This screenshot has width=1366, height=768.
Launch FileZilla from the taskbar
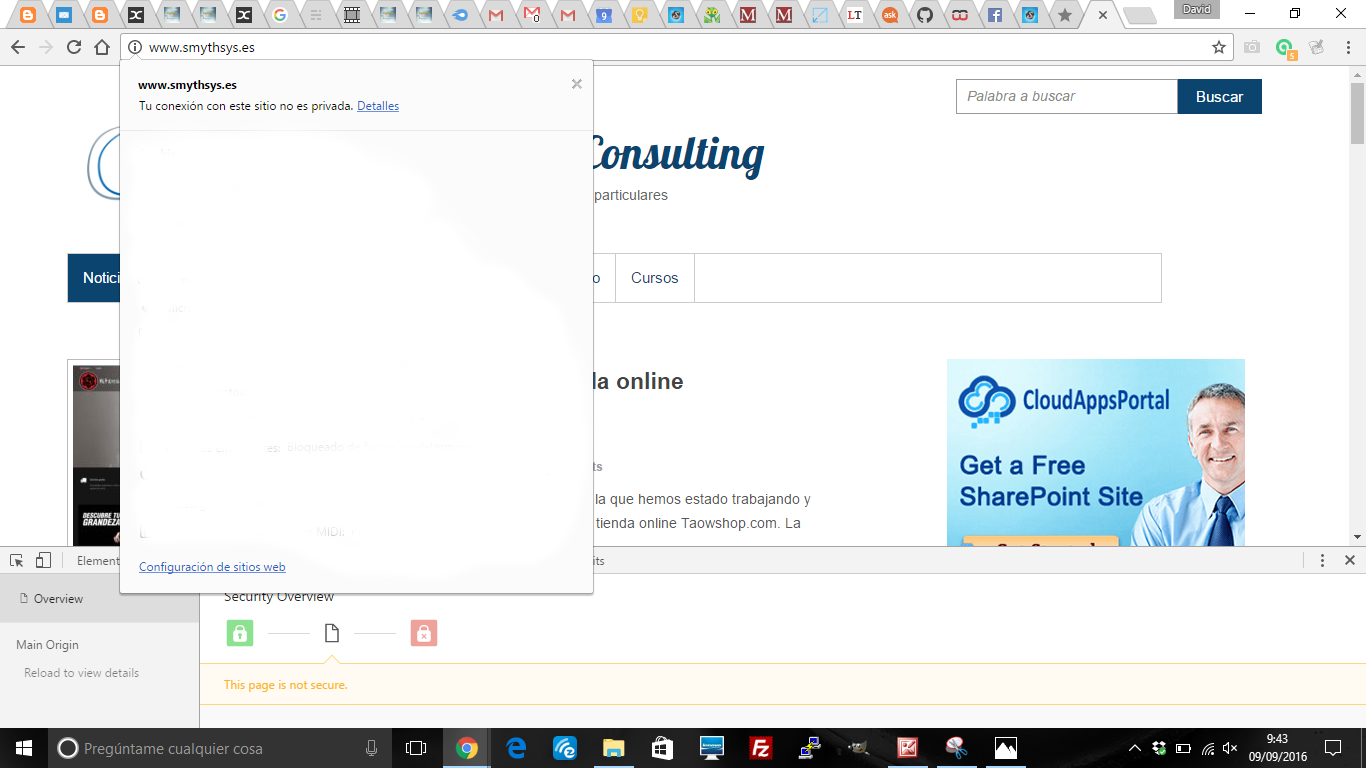pyautogui.click(x=761, y=748)
